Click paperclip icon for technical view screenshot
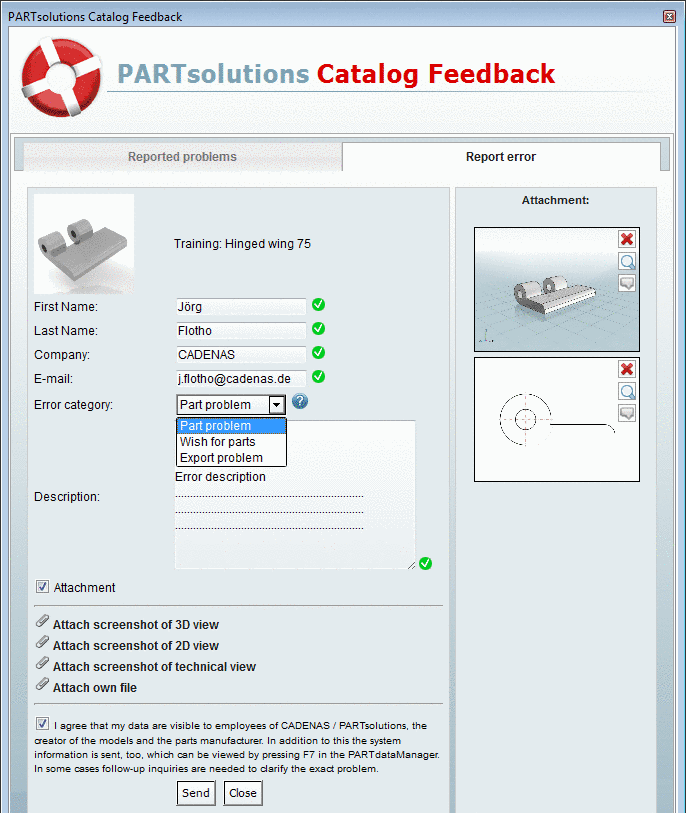Viewport: 686px width, 813px height. [42, 663]
